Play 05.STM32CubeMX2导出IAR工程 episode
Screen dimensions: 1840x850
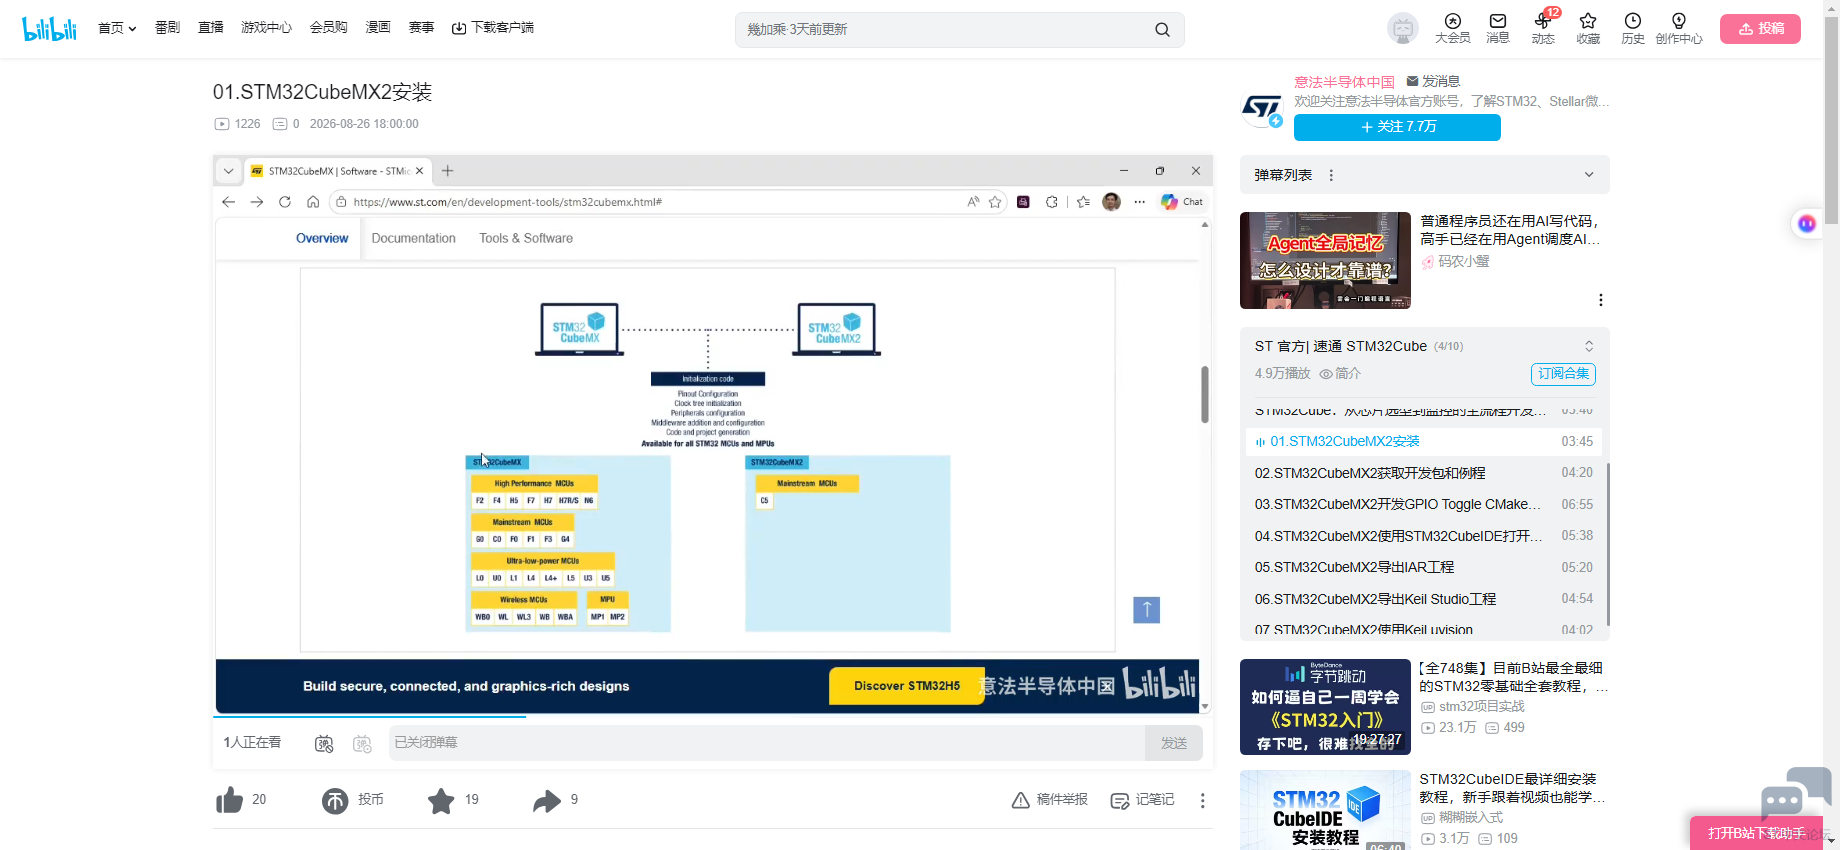pos(1424,567)
